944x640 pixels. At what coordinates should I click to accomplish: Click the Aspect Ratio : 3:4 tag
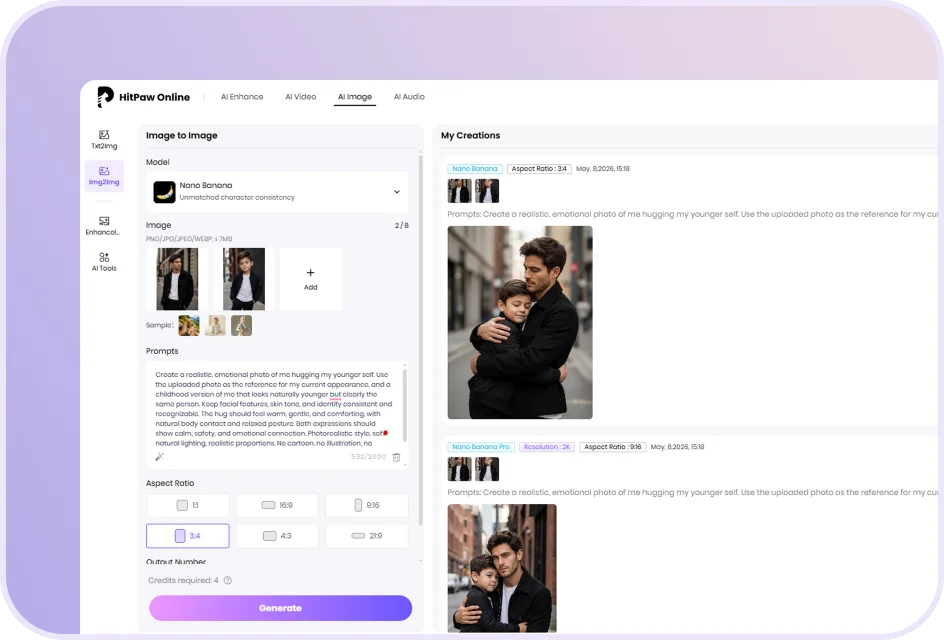coord(539,169)
